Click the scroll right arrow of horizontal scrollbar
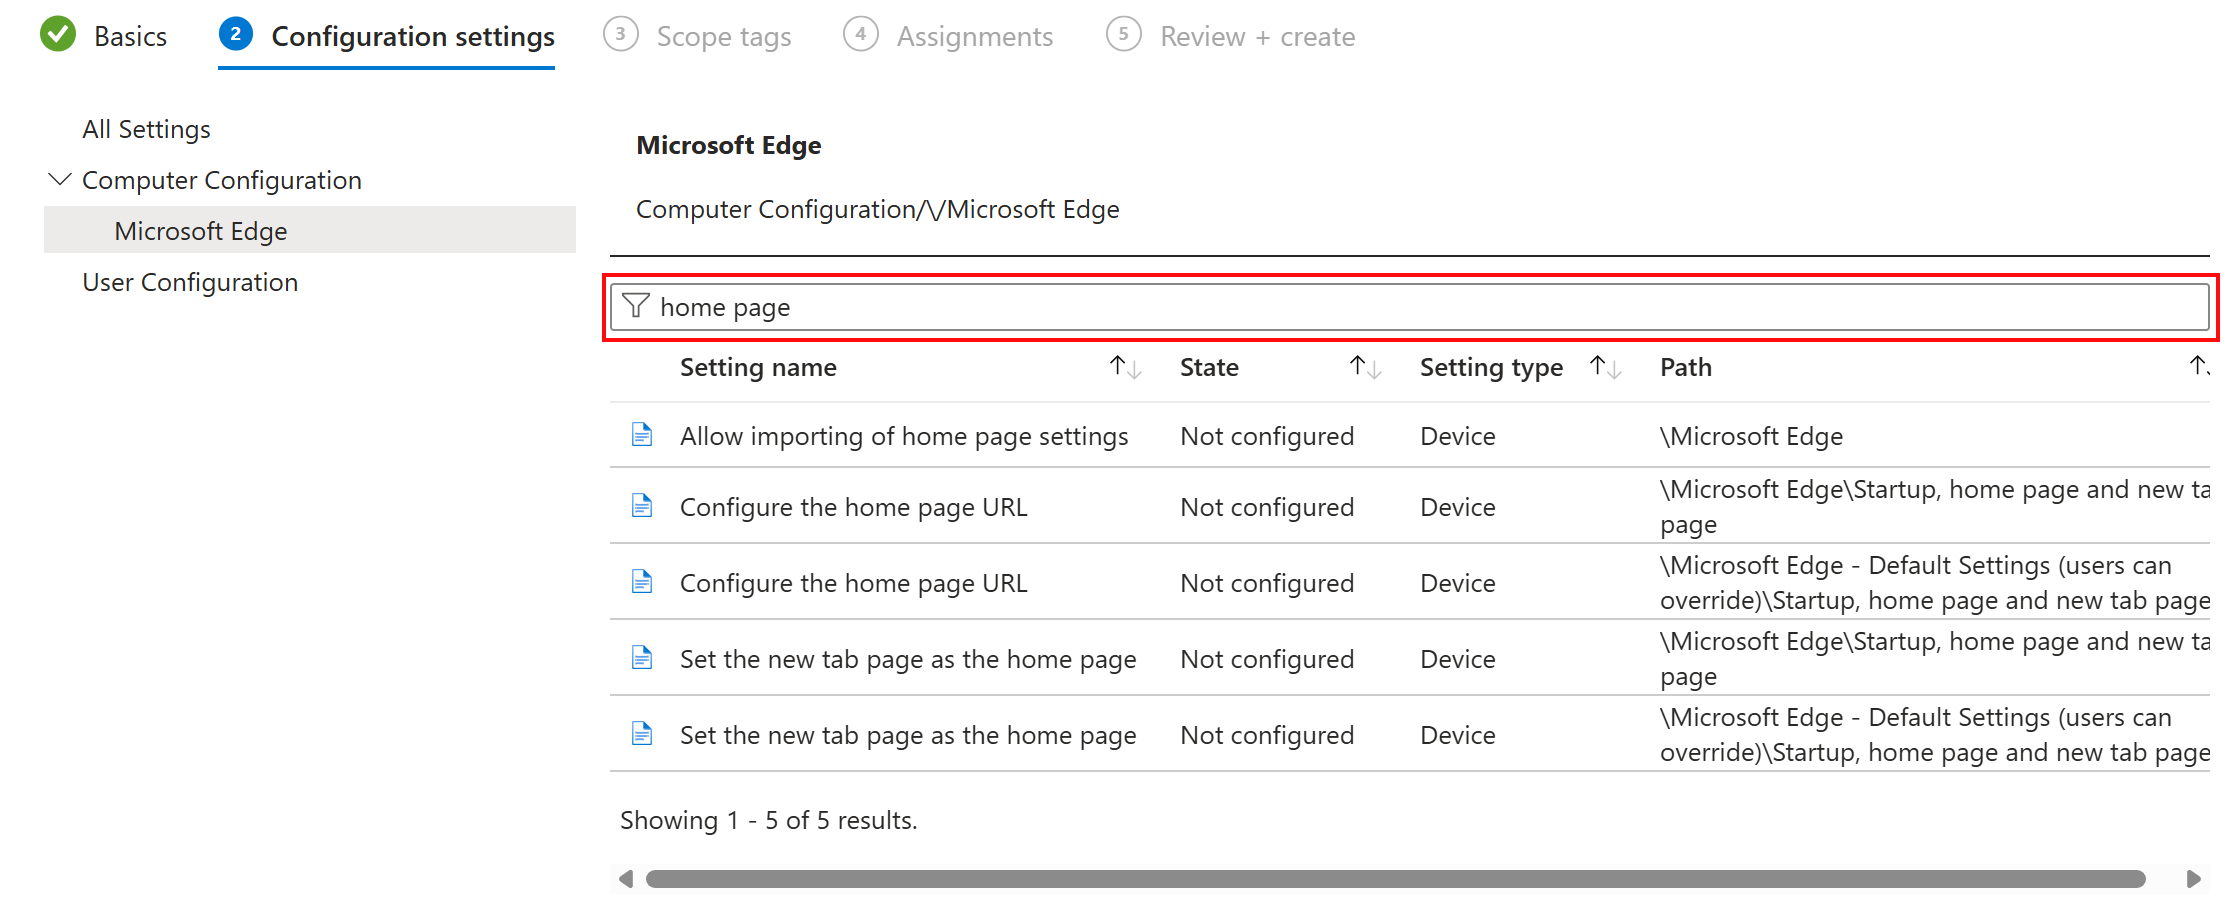Screen dimensions: 2230x912 2193,879
